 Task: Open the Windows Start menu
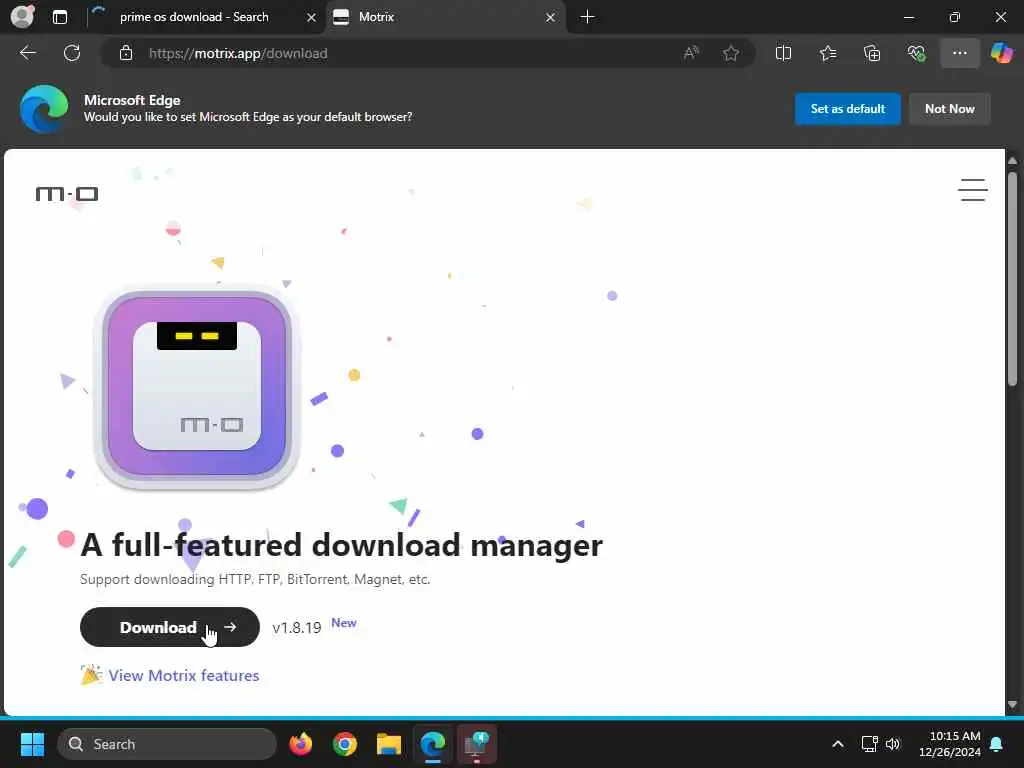[x=32, y=744]
